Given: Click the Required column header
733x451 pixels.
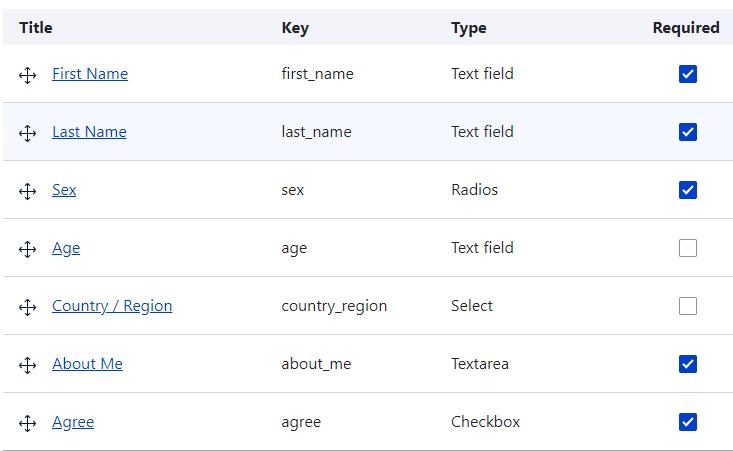Looking at the screenshot, I should 686,28.
